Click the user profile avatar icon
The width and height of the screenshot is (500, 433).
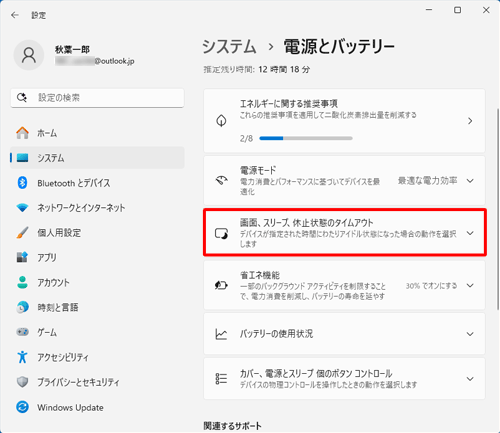click(x=29, y=55)
